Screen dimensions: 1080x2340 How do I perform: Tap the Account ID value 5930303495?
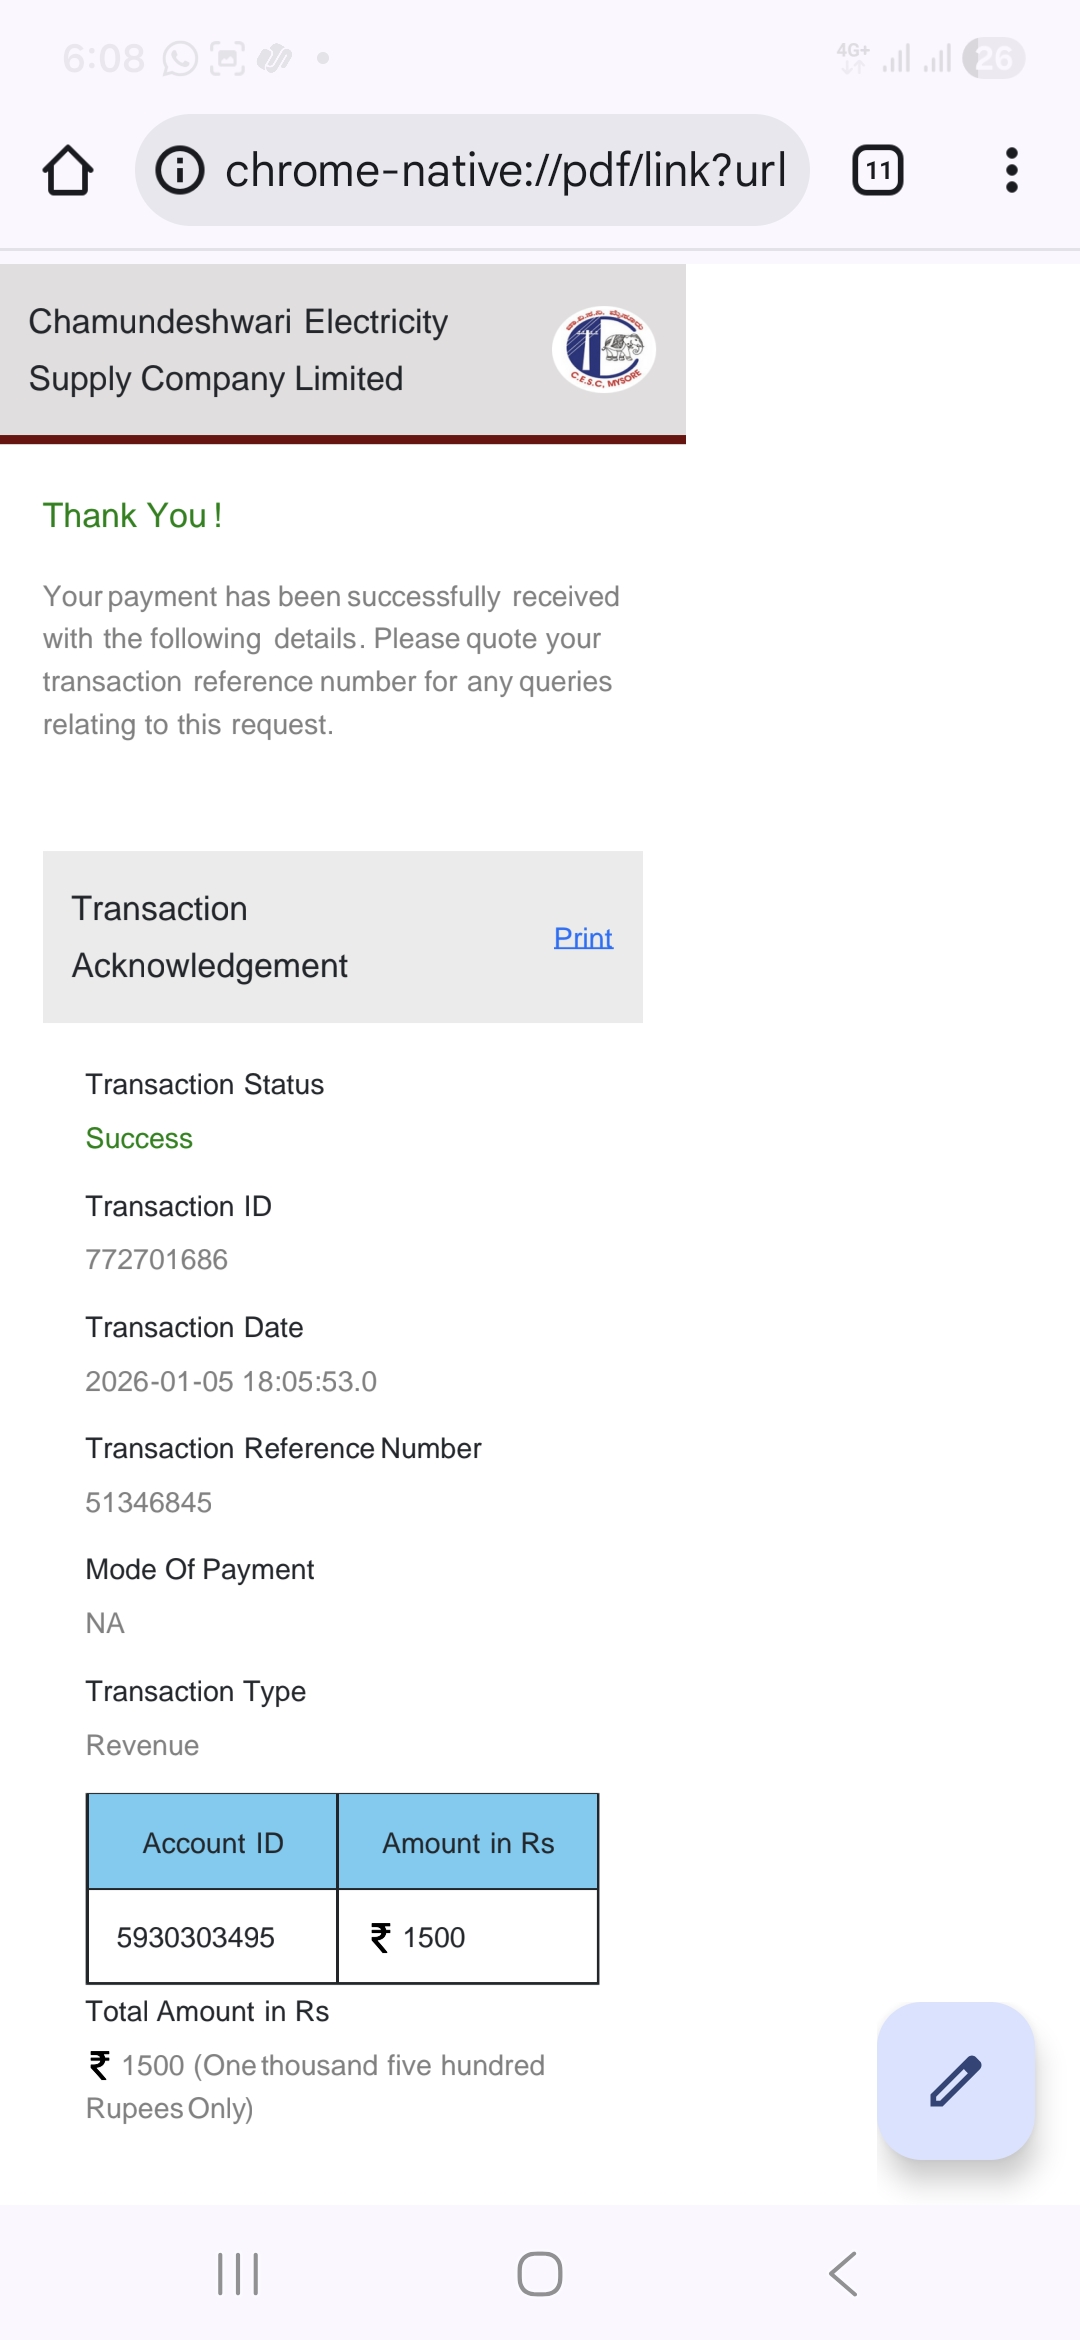pos(196,1937)
